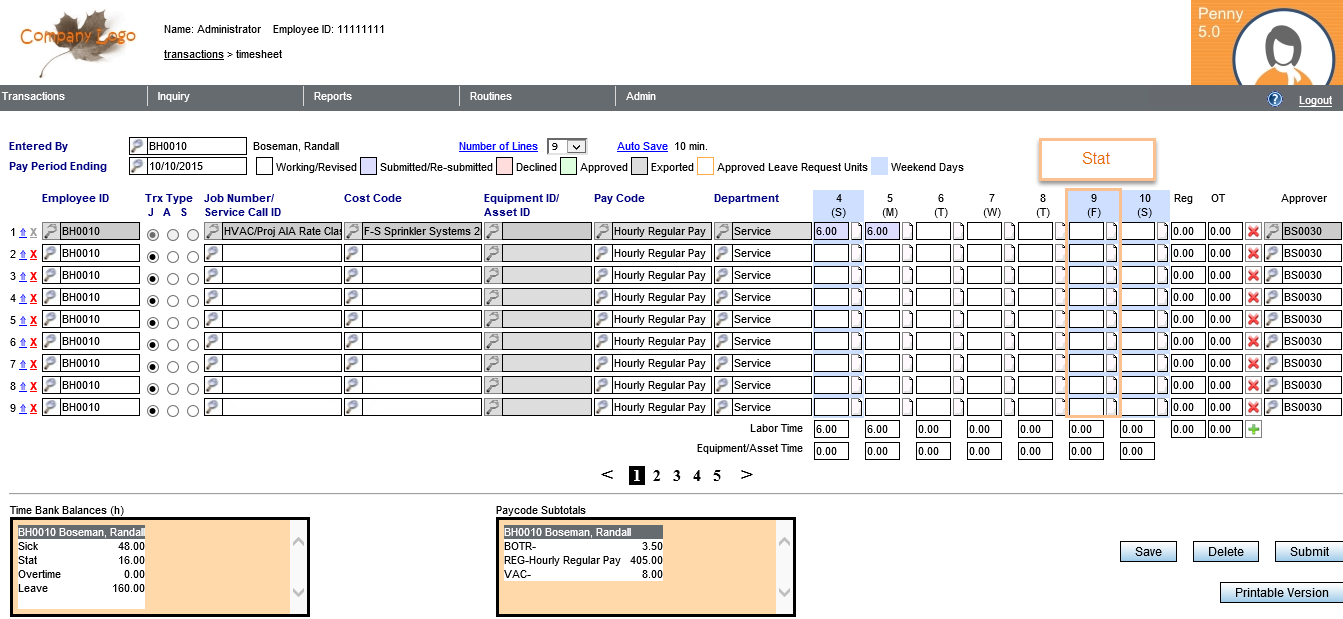Open Job Number lookup in row 2
Image resolution: width=1343 pixels, height=619 pixels.
213,254
